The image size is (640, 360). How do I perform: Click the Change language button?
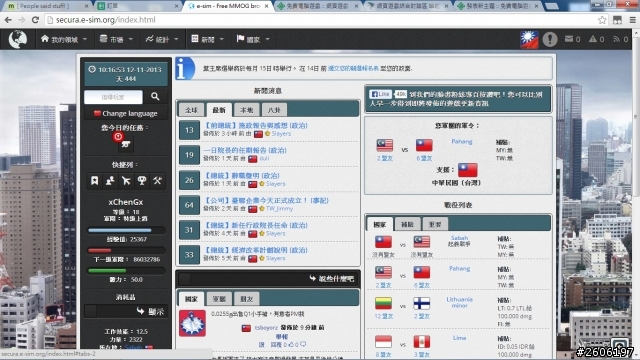click(x=126, y=113)
